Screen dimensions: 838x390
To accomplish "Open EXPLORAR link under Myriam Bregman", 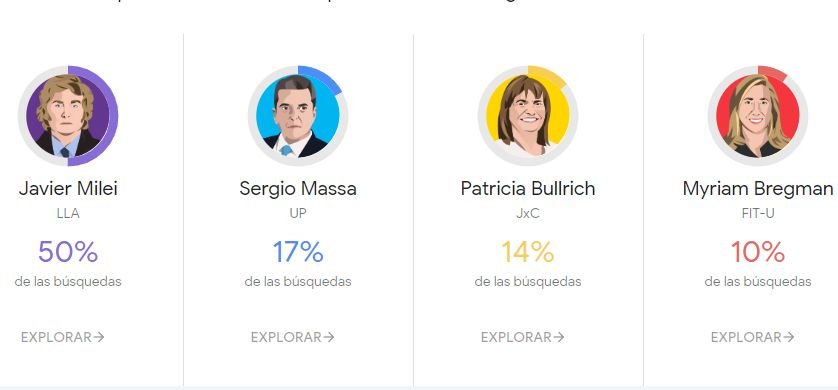I will pos(752,337).
